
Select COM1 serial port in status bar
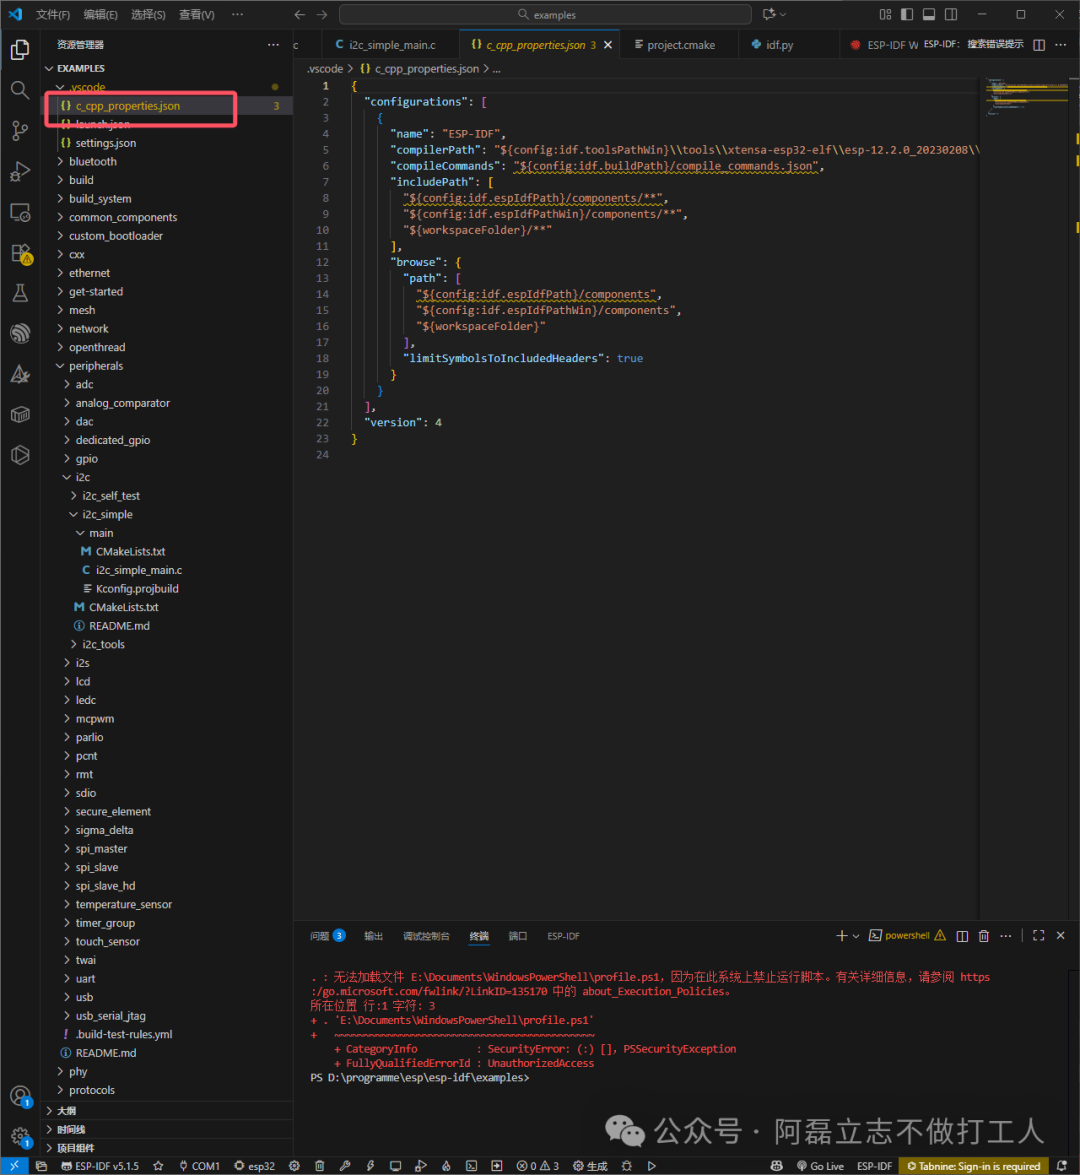[199, 1166]
